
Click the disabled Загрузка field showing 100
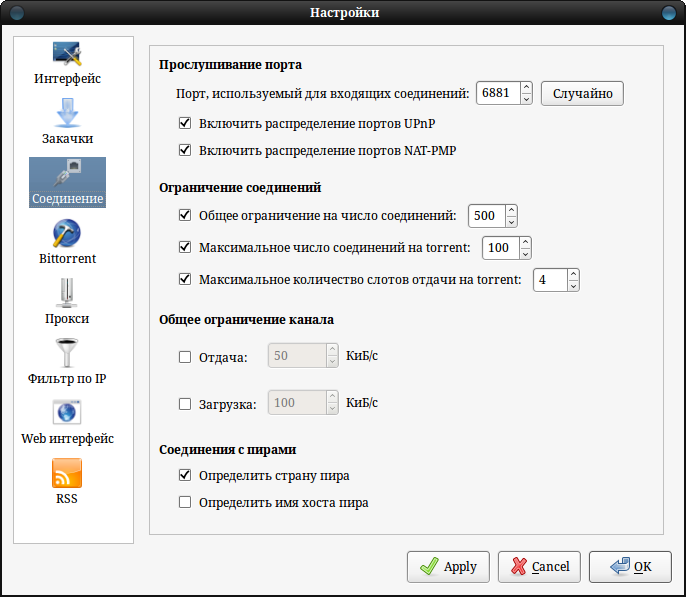(x=297, y=402)
